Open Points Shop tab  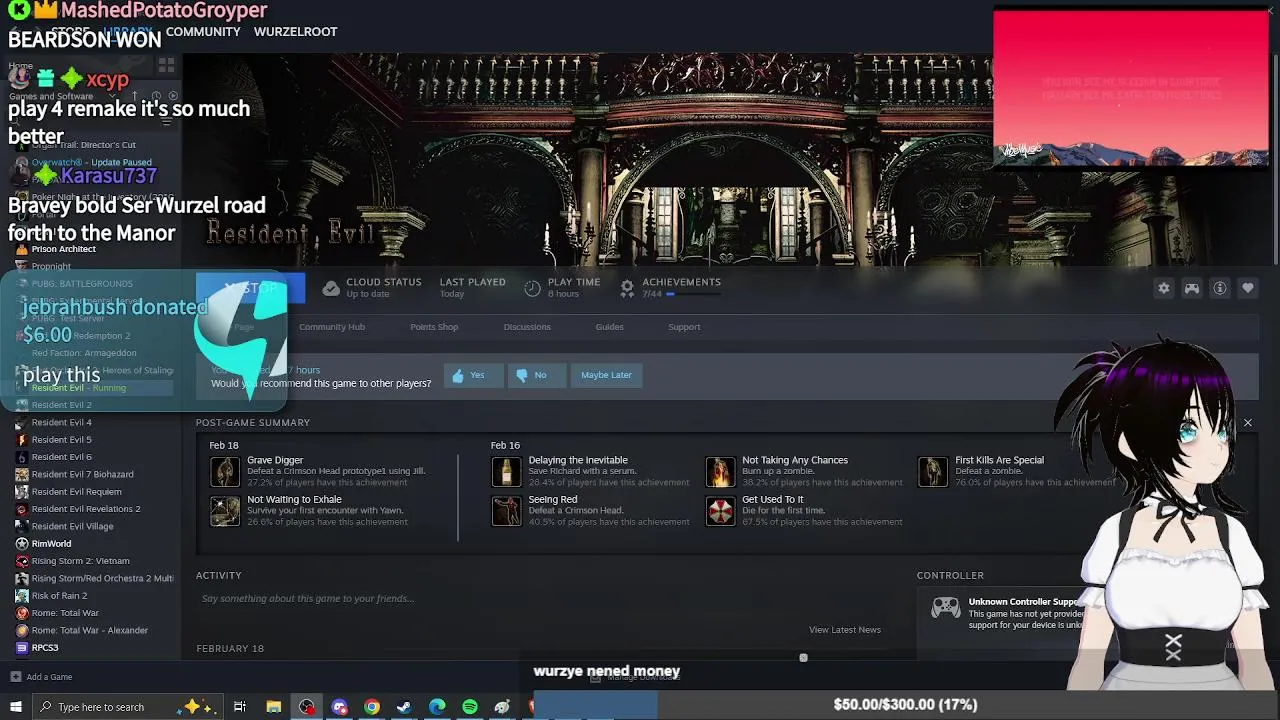434,327
